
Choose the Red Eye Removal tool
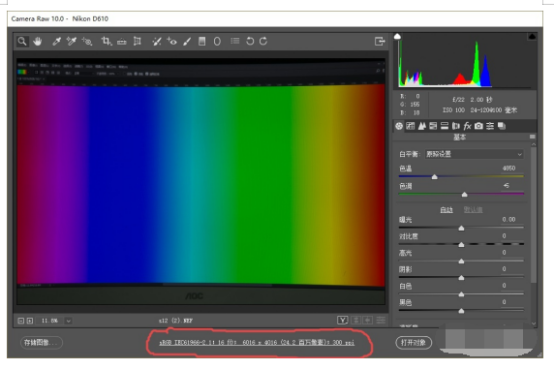(172, 42)
